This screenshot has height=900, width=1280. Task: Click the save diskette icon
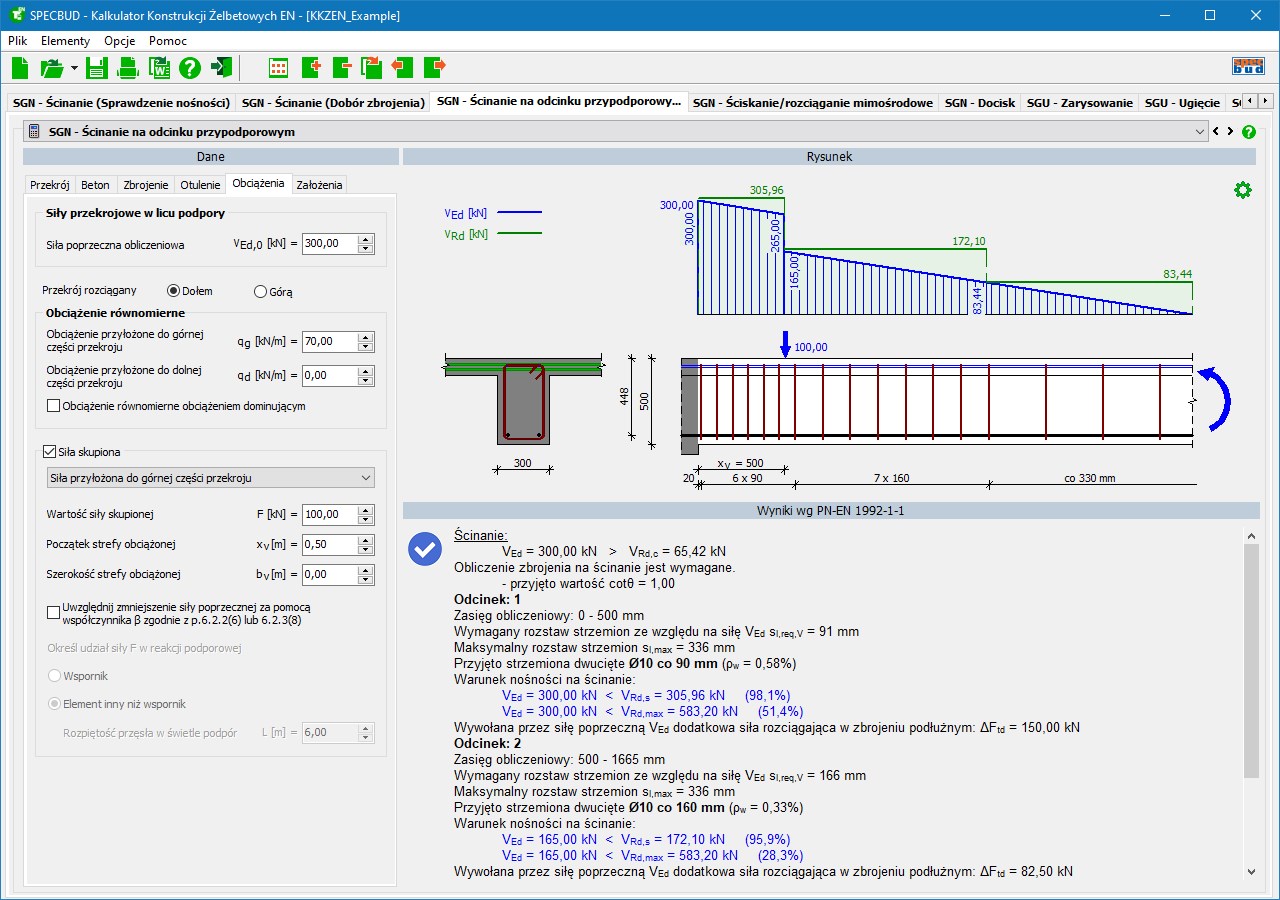tap(96, 68)
